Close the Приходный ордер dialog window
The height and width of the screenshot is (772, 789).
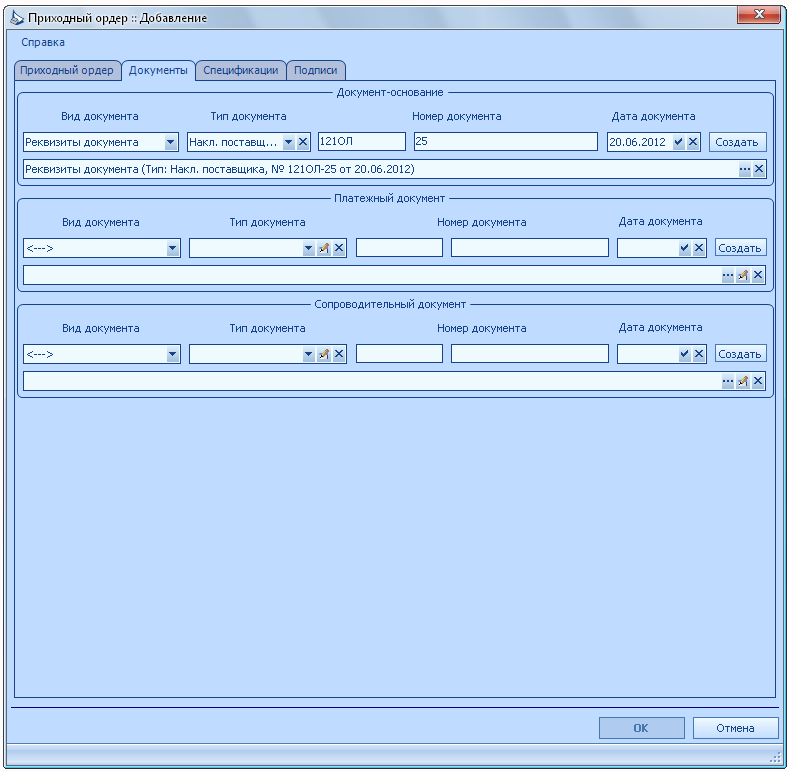click(760, 15)
